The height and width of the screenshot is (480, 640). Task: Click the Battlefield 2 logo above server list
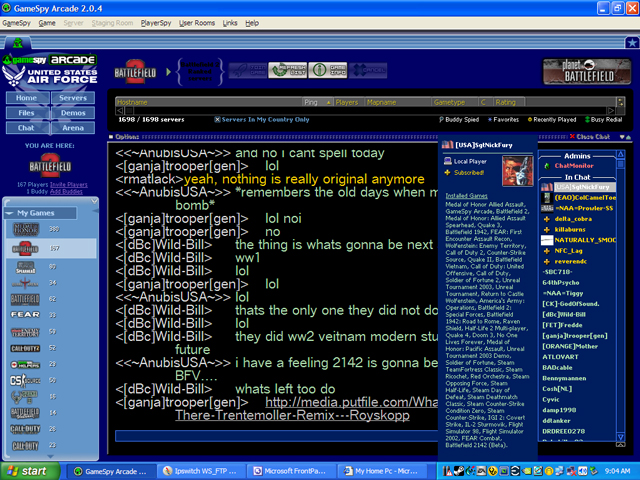tap(135, 71)
